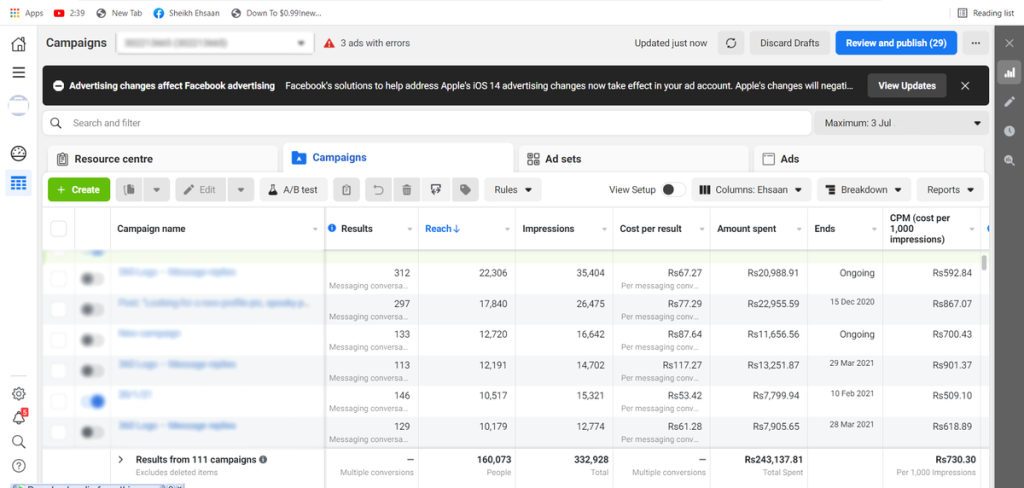This screenshot has width=1024, height=488.
Task: Click the refresh data icon
Action: pos(731,43)
